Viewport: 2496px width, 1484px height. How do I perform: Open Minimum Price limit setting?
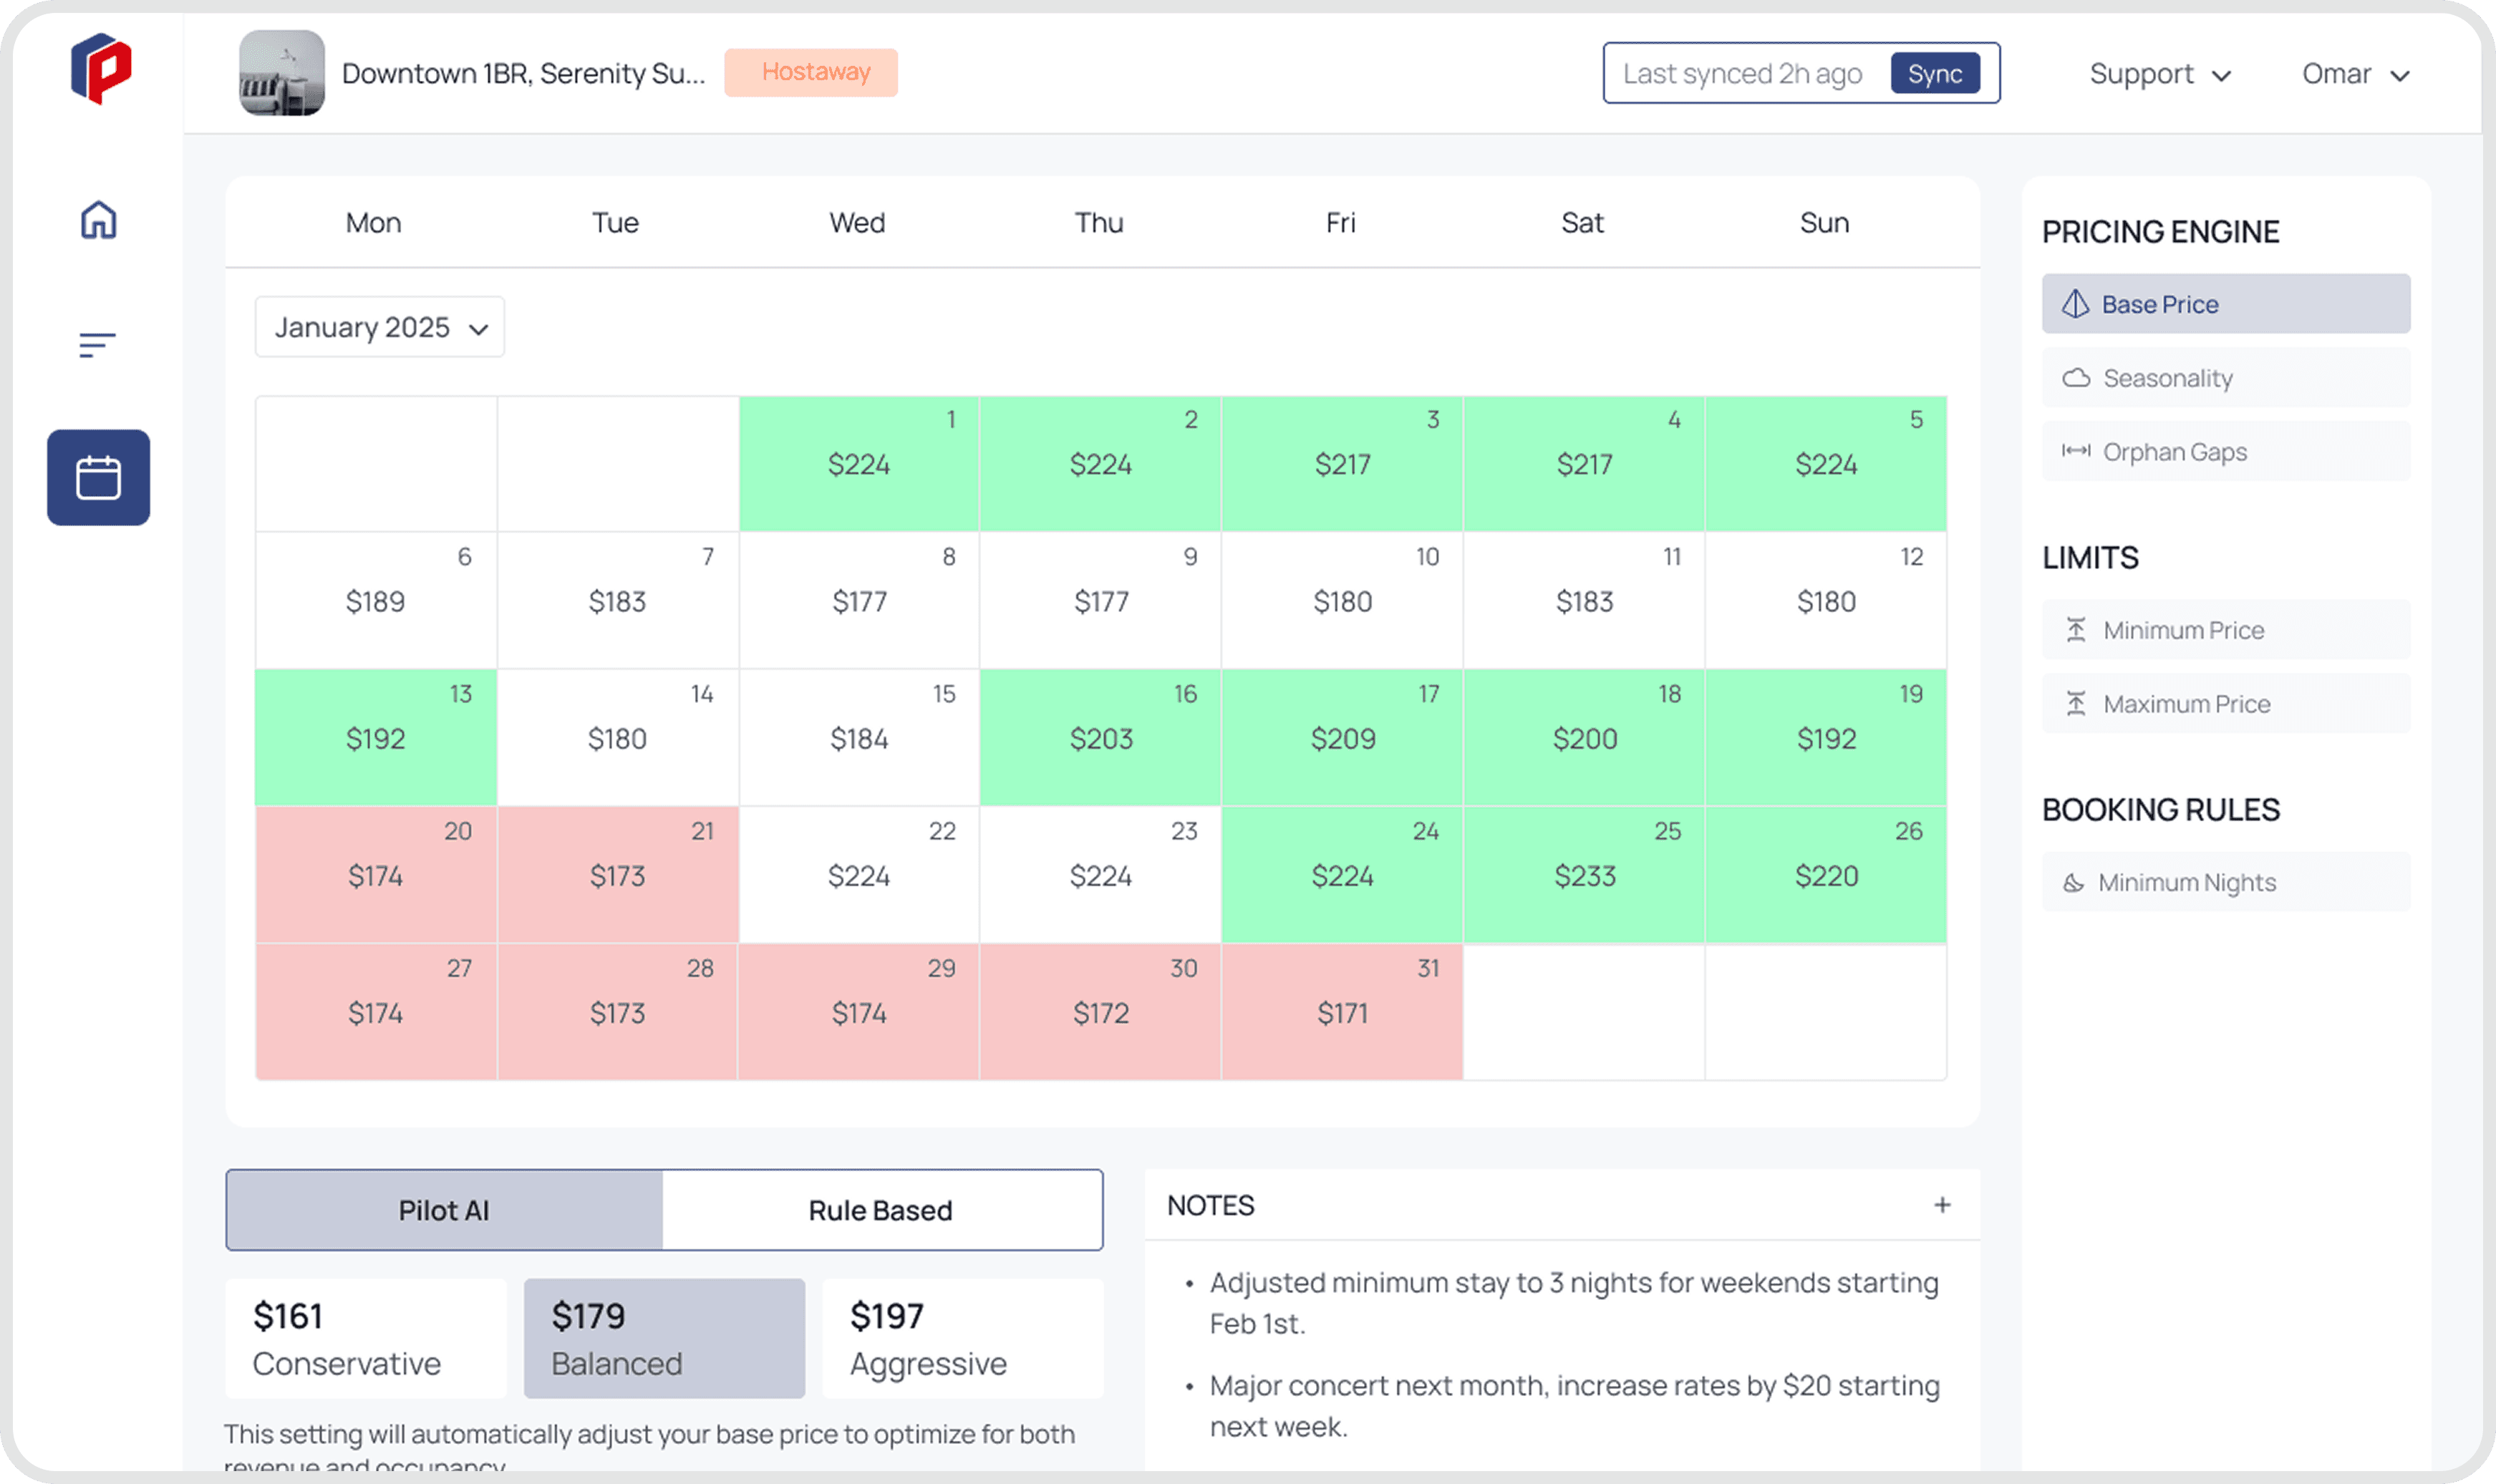[x=2225, y=630]
